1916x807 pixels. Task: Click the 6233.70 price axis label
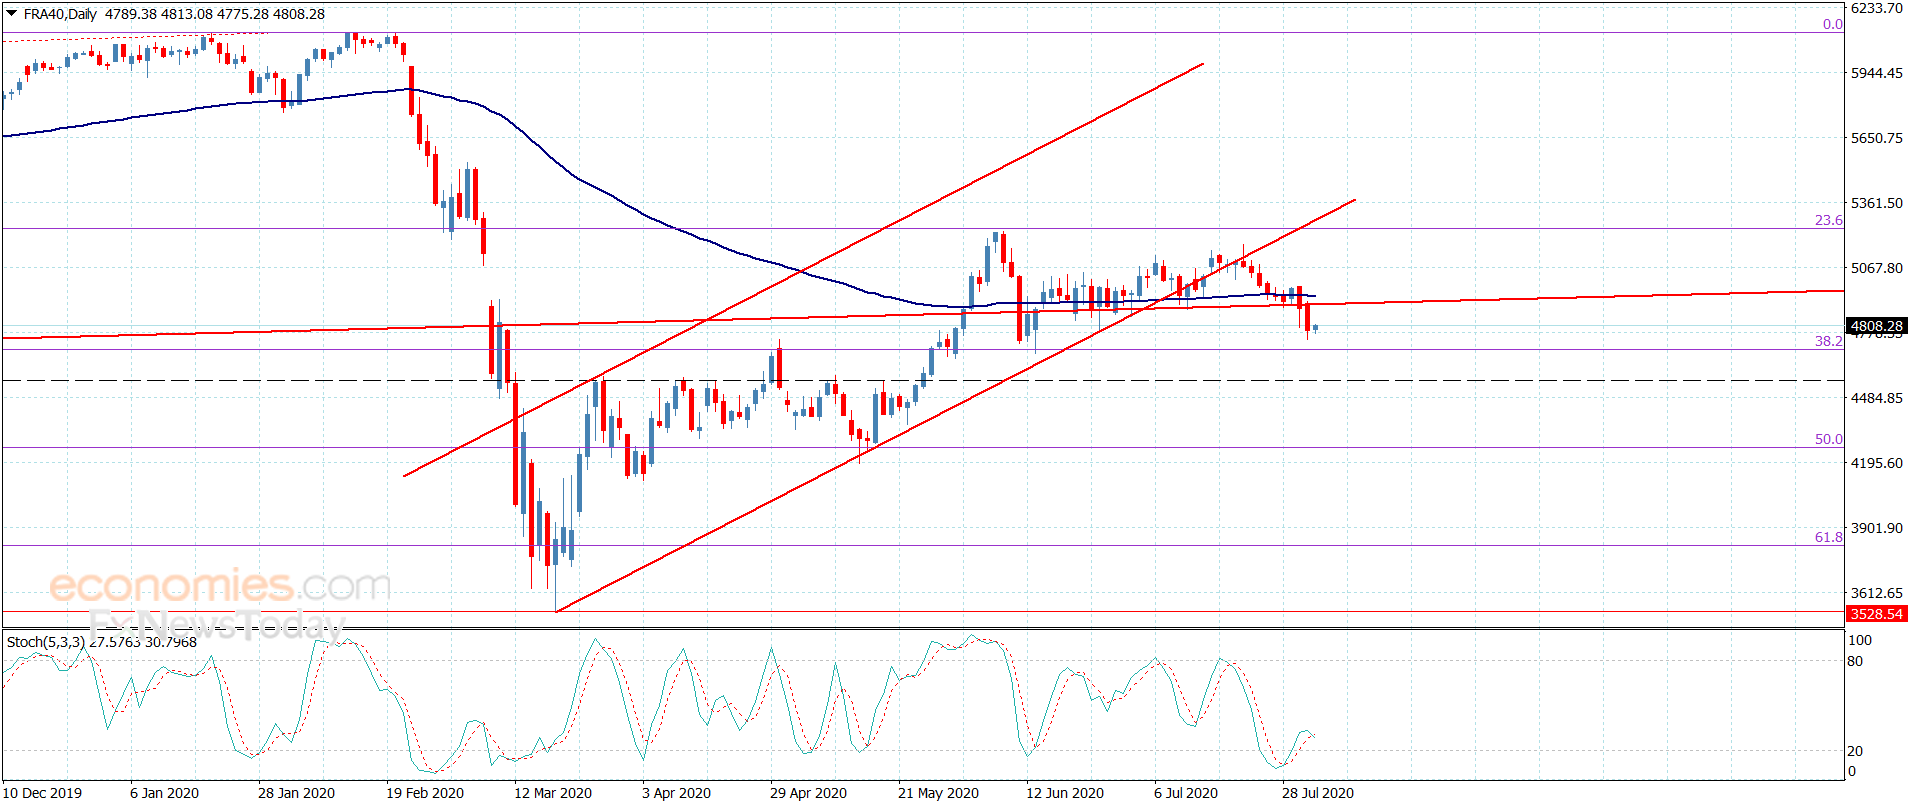[x=1877, y=8]
